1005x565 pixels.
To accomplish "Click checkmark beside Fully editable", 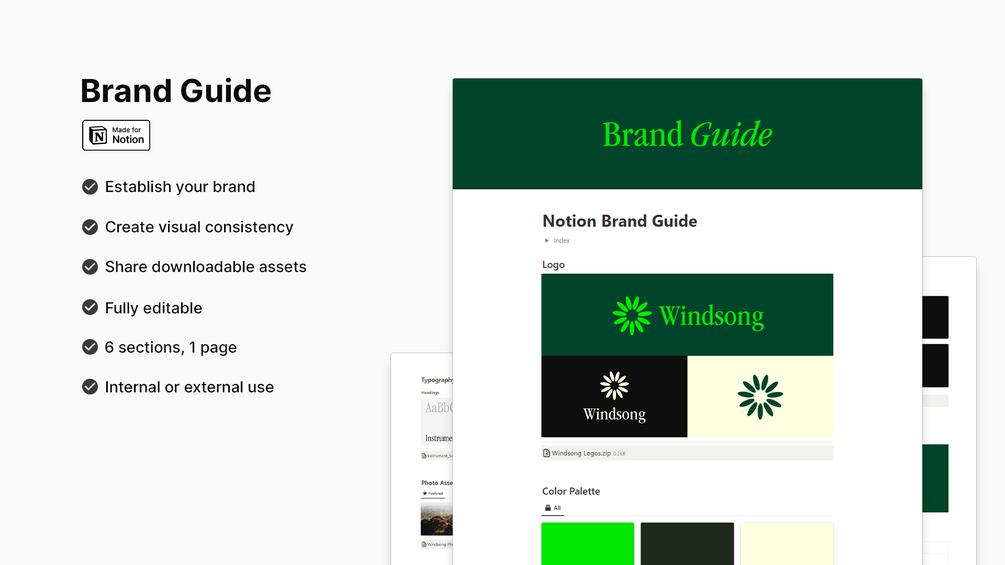I will 90,307.
